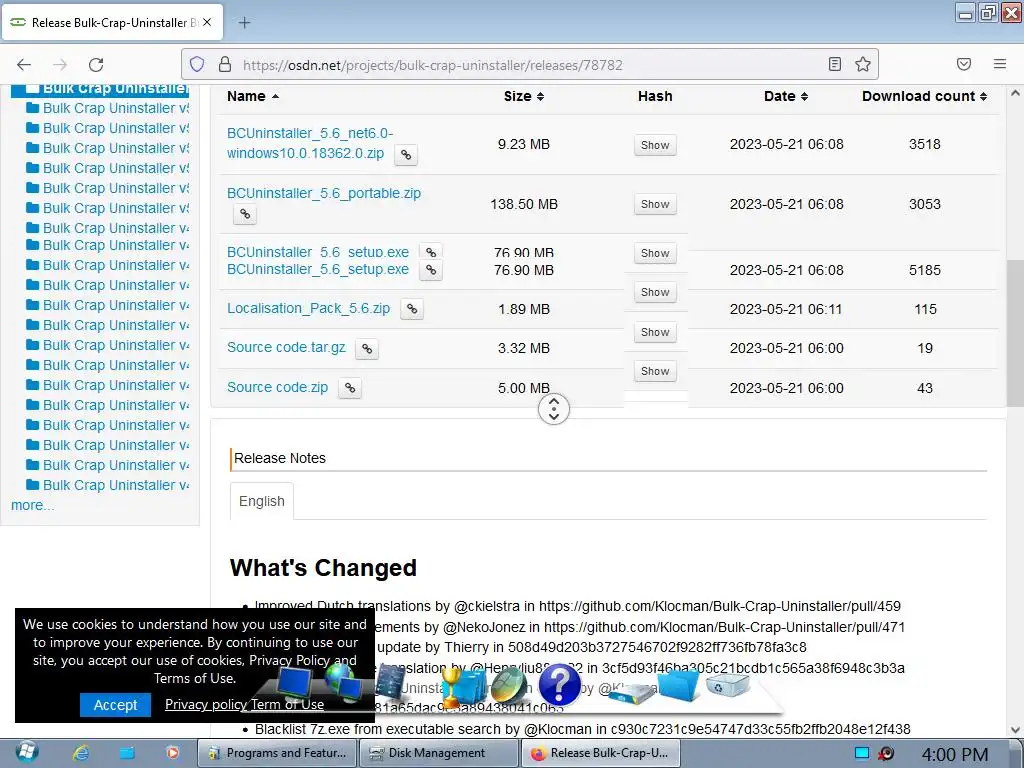Open the Recycle Bin icon in the dock
This screenshot has height=768, width=1024.
pyautogui.click(x=727, y=685)
